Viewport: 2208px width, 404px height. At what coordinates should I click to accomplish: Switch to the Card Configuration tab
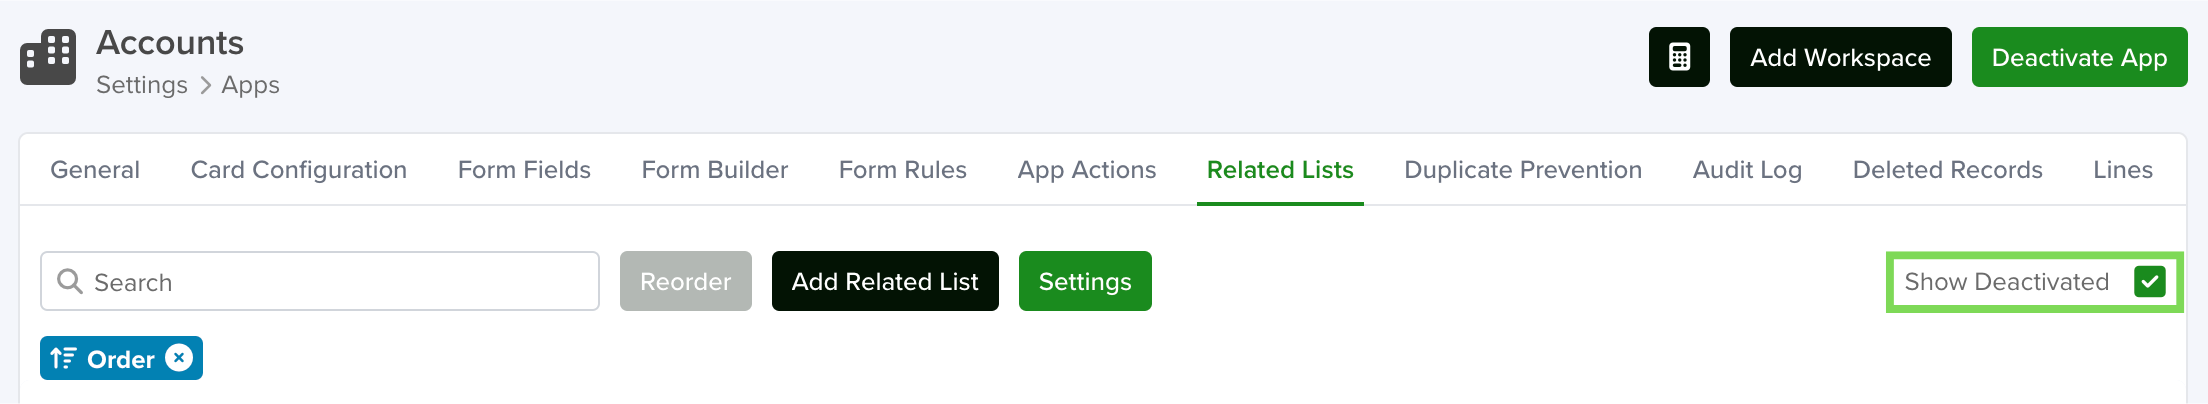click(x=299, y=170)
